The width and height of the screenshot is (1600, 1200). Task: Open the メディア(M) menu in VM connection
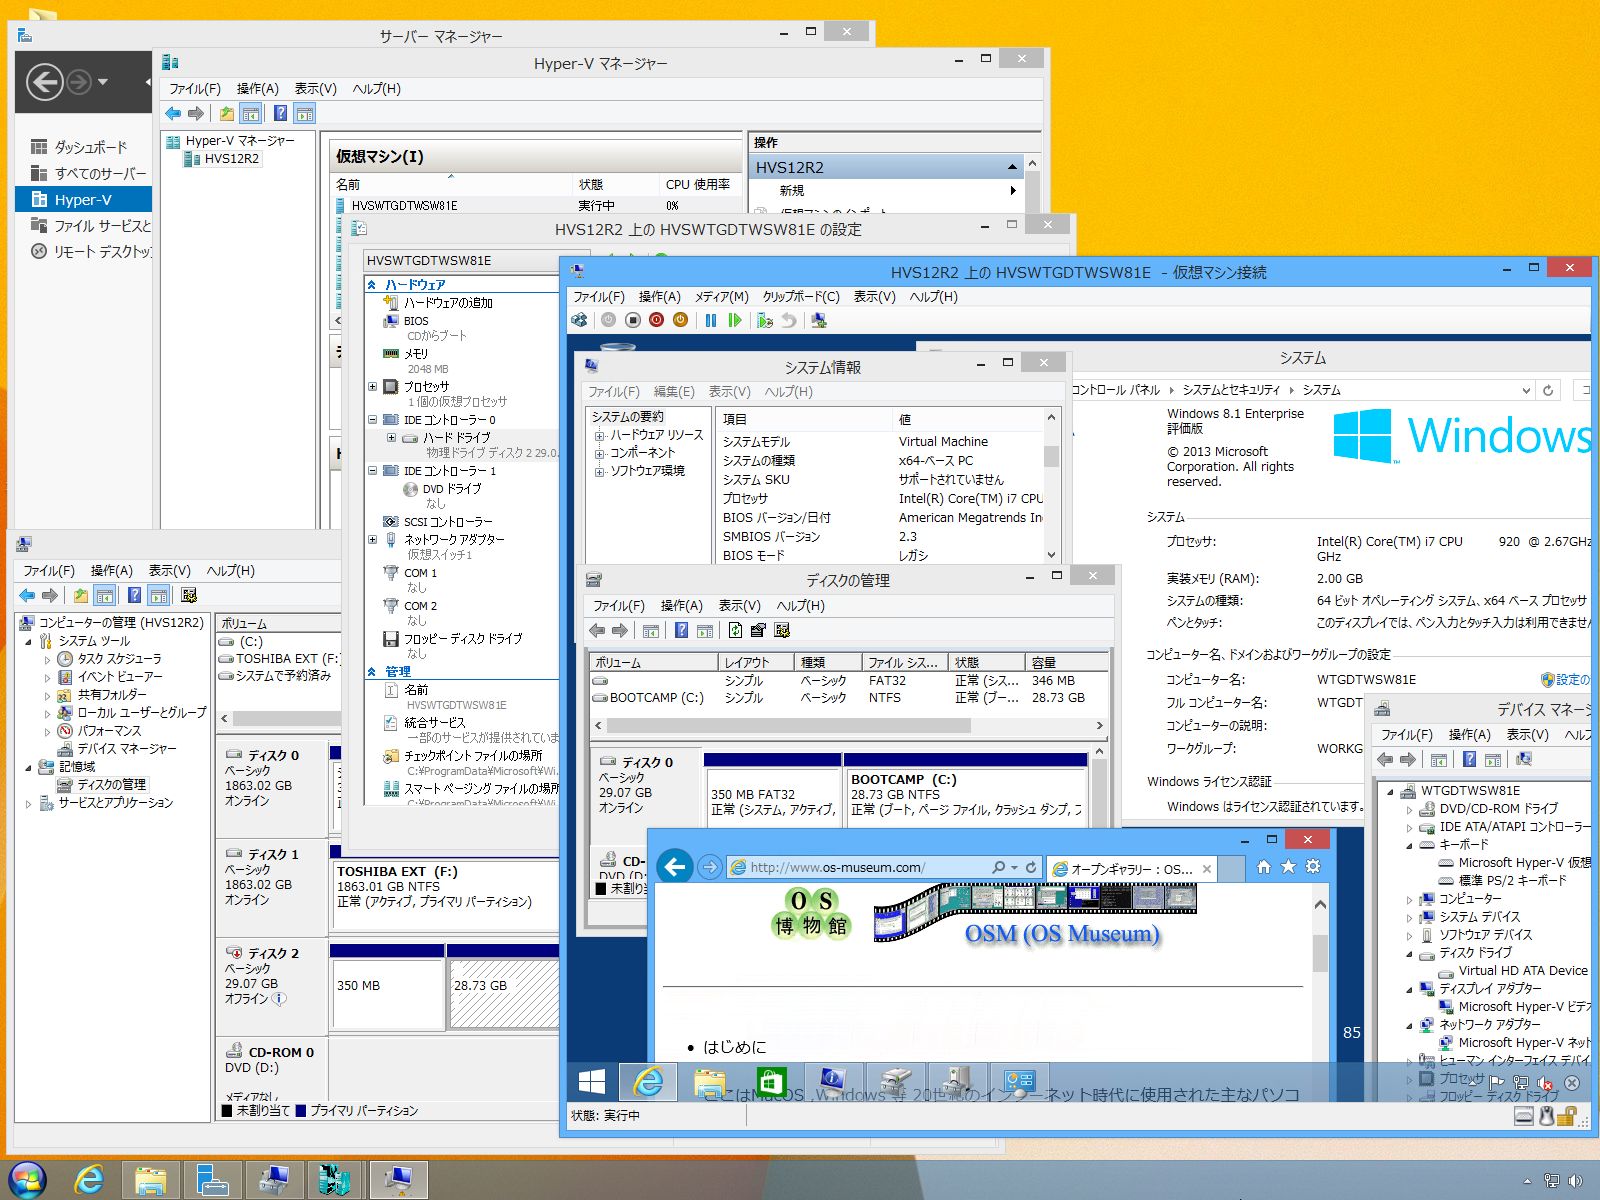(x=721, y=297)
